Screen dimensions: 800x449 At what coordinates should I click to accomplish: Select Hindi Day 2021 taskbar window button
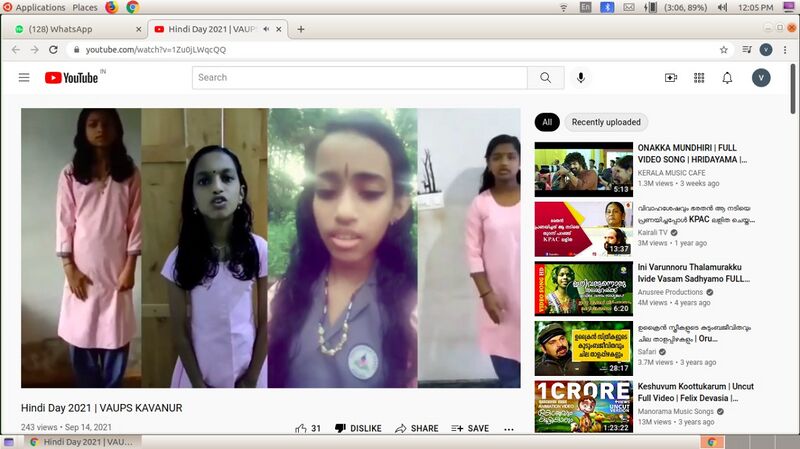[82, 442]
